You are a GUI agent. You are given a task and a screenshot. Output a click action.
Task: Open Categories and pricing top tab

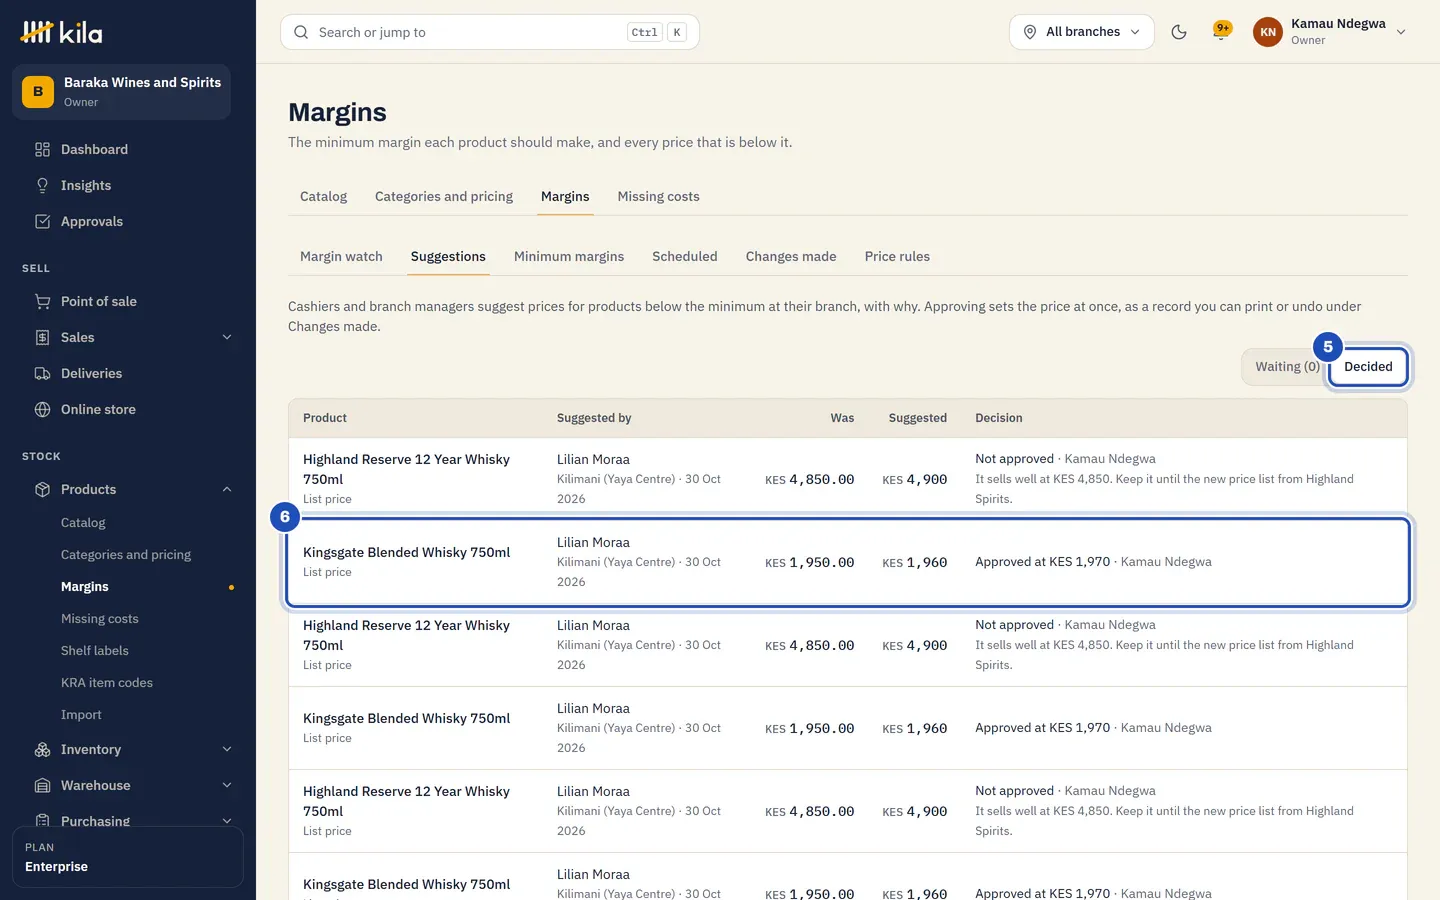(x=444, y=197)
